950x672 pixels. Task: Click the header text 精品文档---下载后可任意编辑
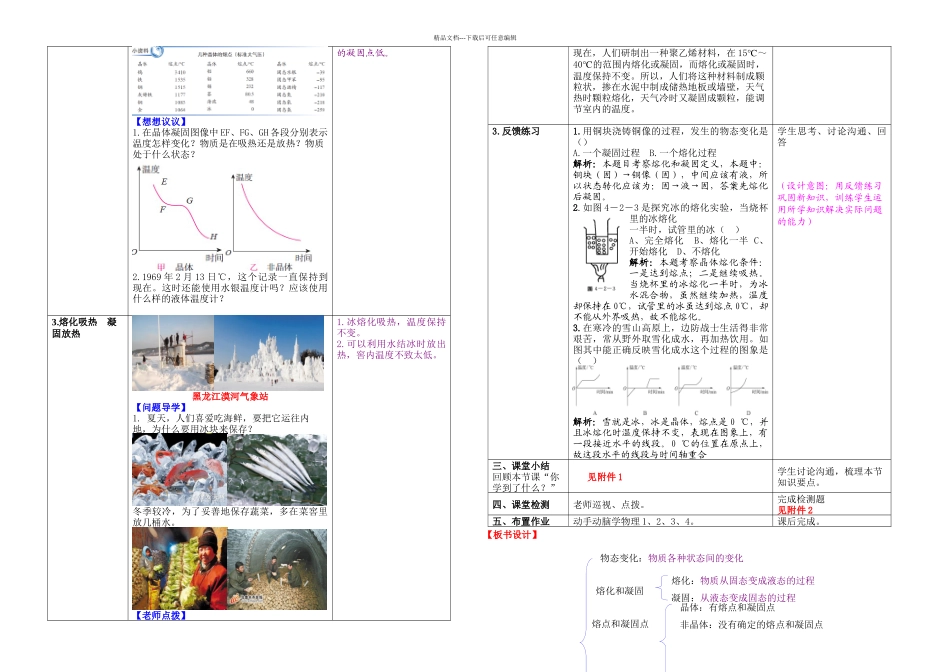[474, 38]
